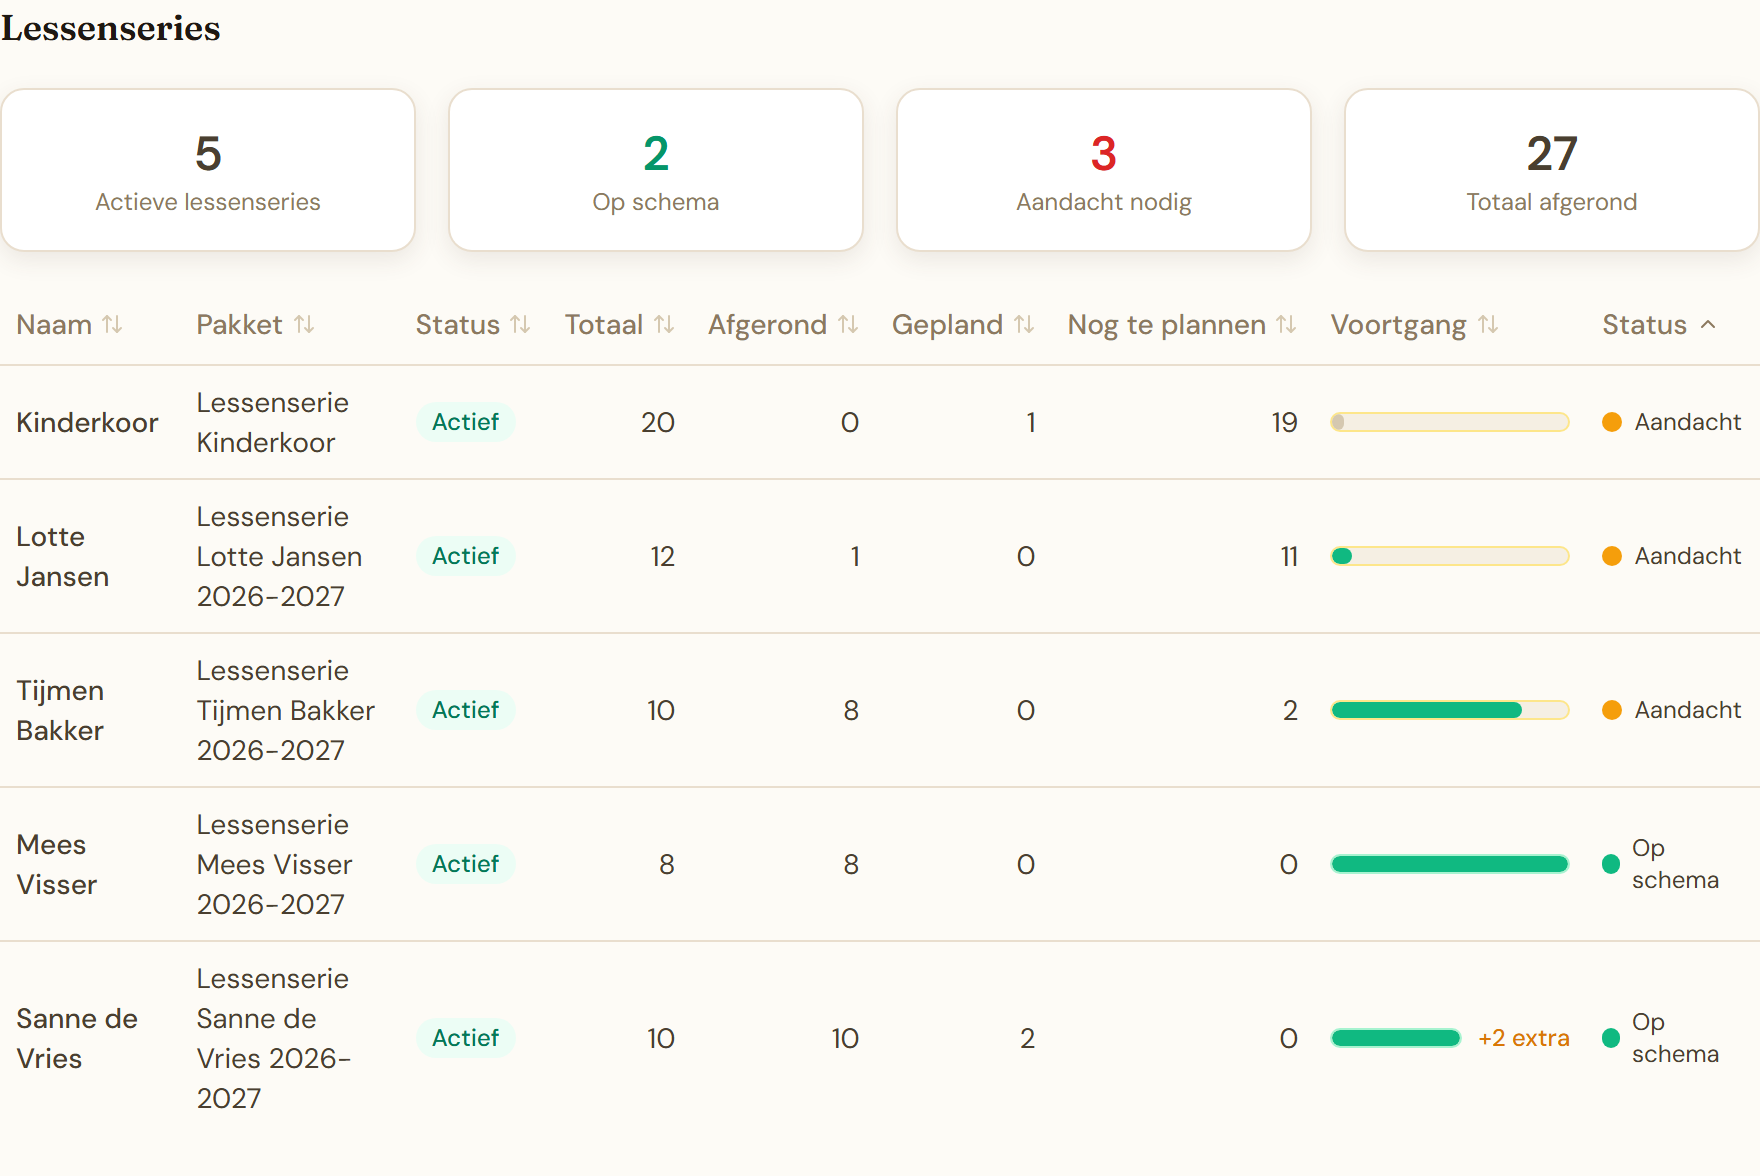Image resolution: width=1760 pixels, height=1176 pixels.
Task: Click the Actief badge in Mees Visser row
Action: 466,864
